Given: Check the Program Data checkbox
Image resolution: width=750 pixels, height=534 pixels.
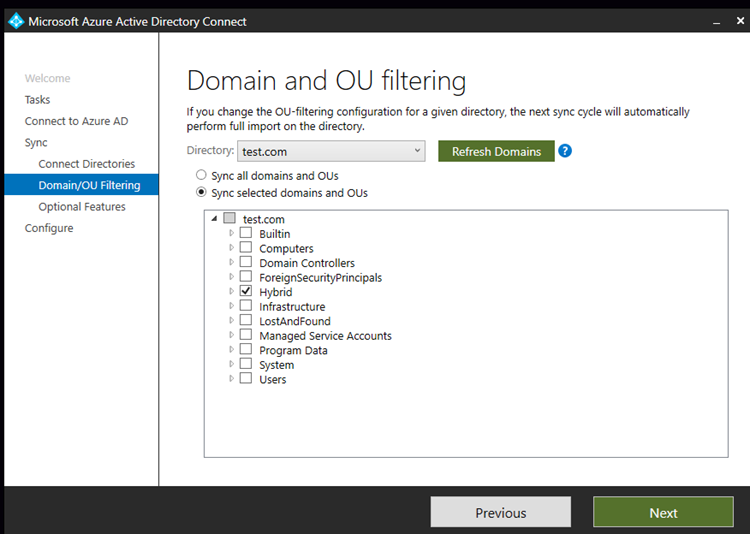Looking at the screenshot, I should pyautogui.click(x=246, y=349).
